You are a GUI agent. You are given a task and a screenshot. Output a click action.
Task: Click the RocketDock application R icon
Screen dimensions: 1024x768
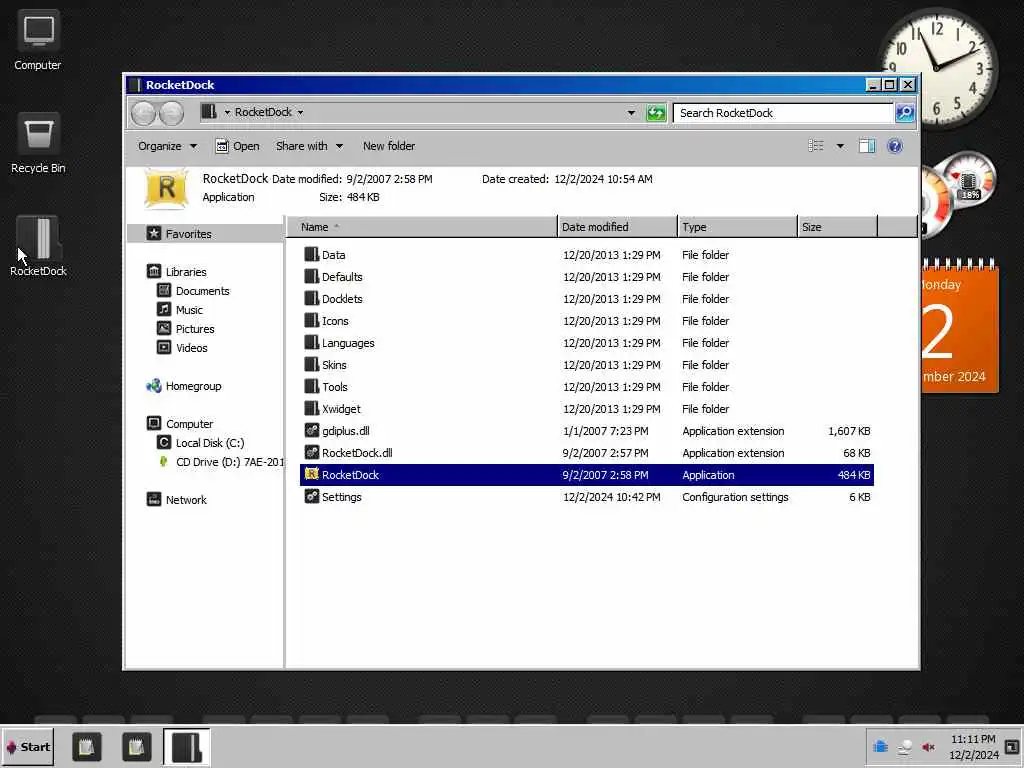coord(312,475)
